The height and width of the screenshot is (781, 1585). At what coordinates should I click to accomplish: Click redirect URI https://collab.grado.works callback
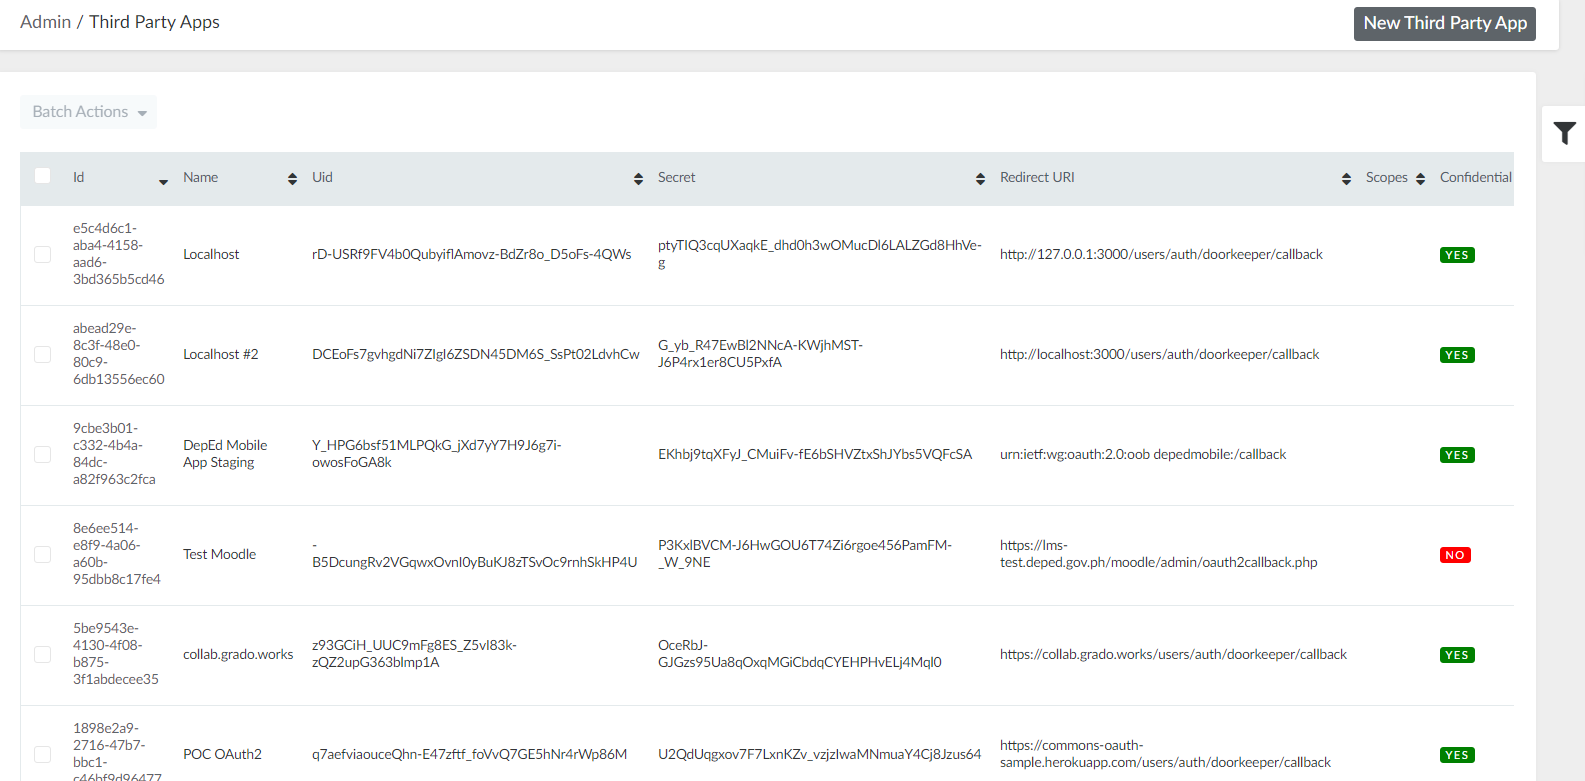pos(1173,654)
